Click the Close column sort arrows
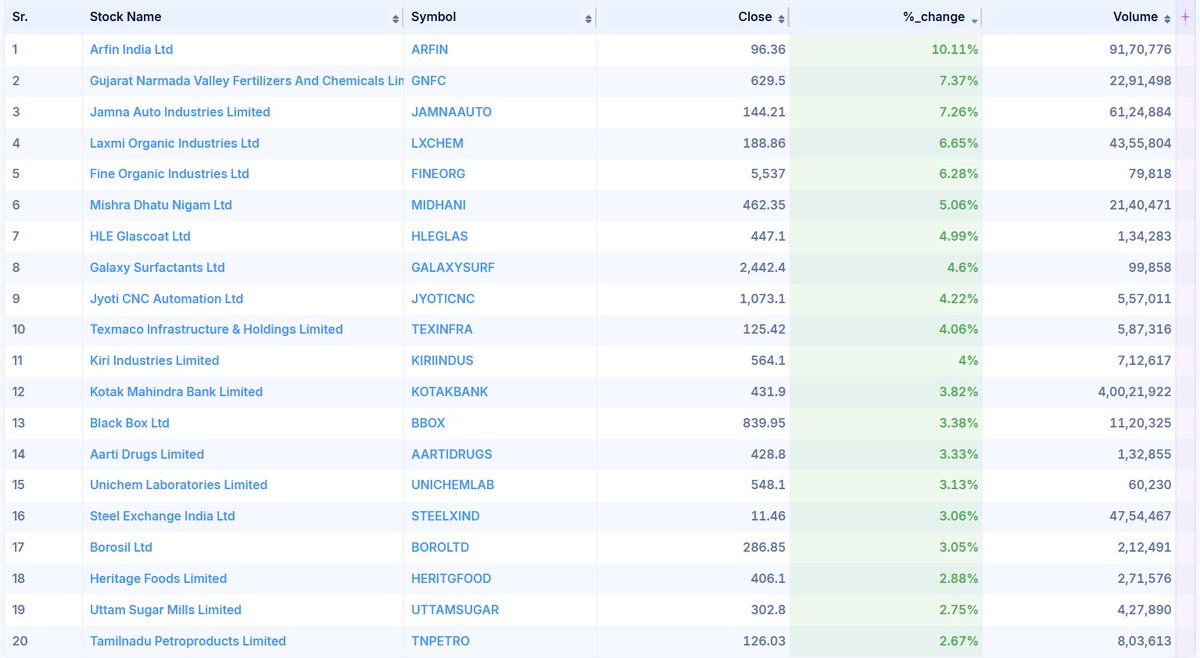 click(781, 18)
